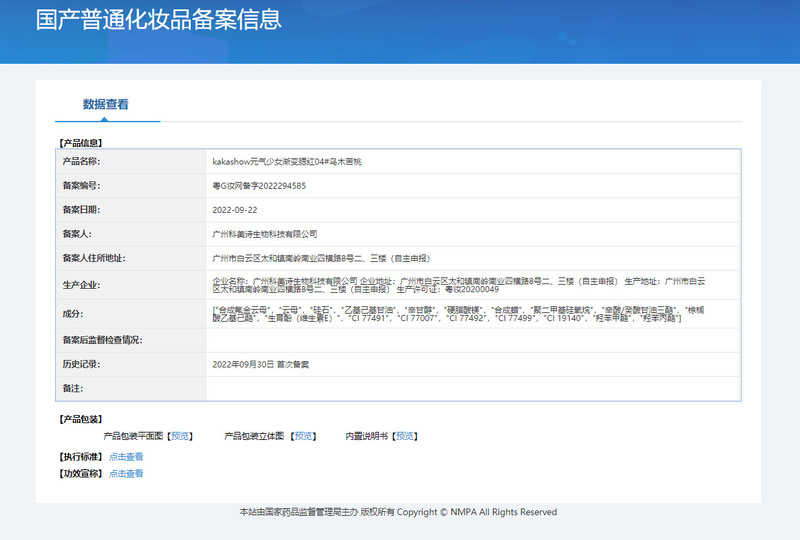Click the 备案人住所地址 row label
The width and height of the screenshot is (800, 540).
click(x=94, y=258)
